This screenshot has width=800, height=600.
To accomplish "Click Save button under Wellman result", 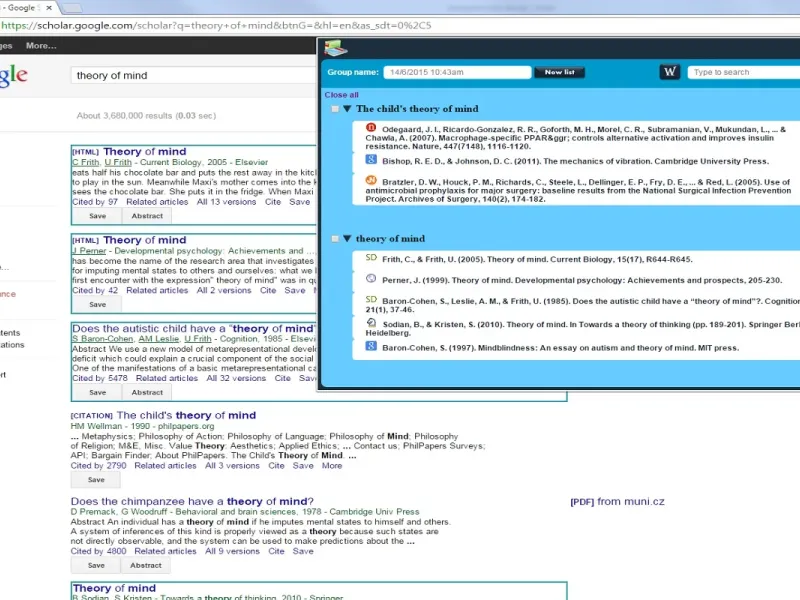I will 96,480.
